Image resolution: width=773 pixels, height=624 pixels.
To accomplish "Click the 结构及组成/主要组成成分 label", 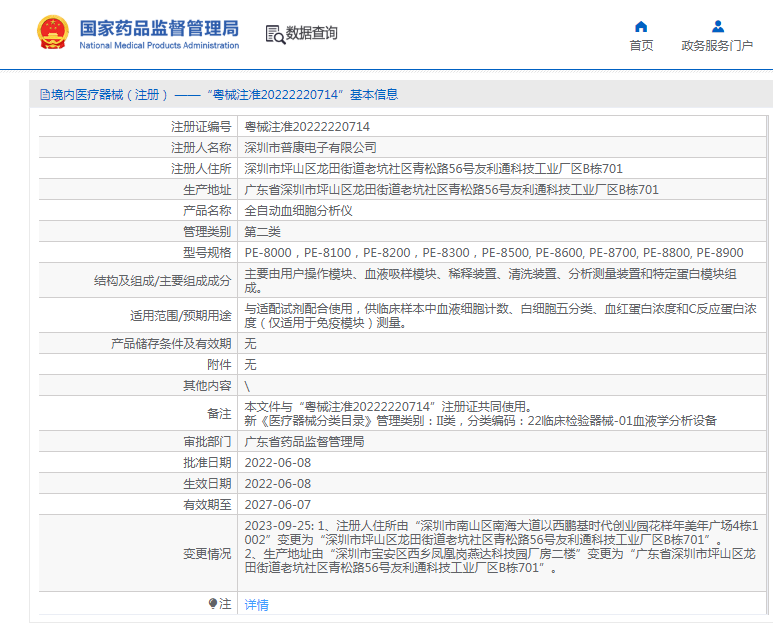I will tap(163, 280).
